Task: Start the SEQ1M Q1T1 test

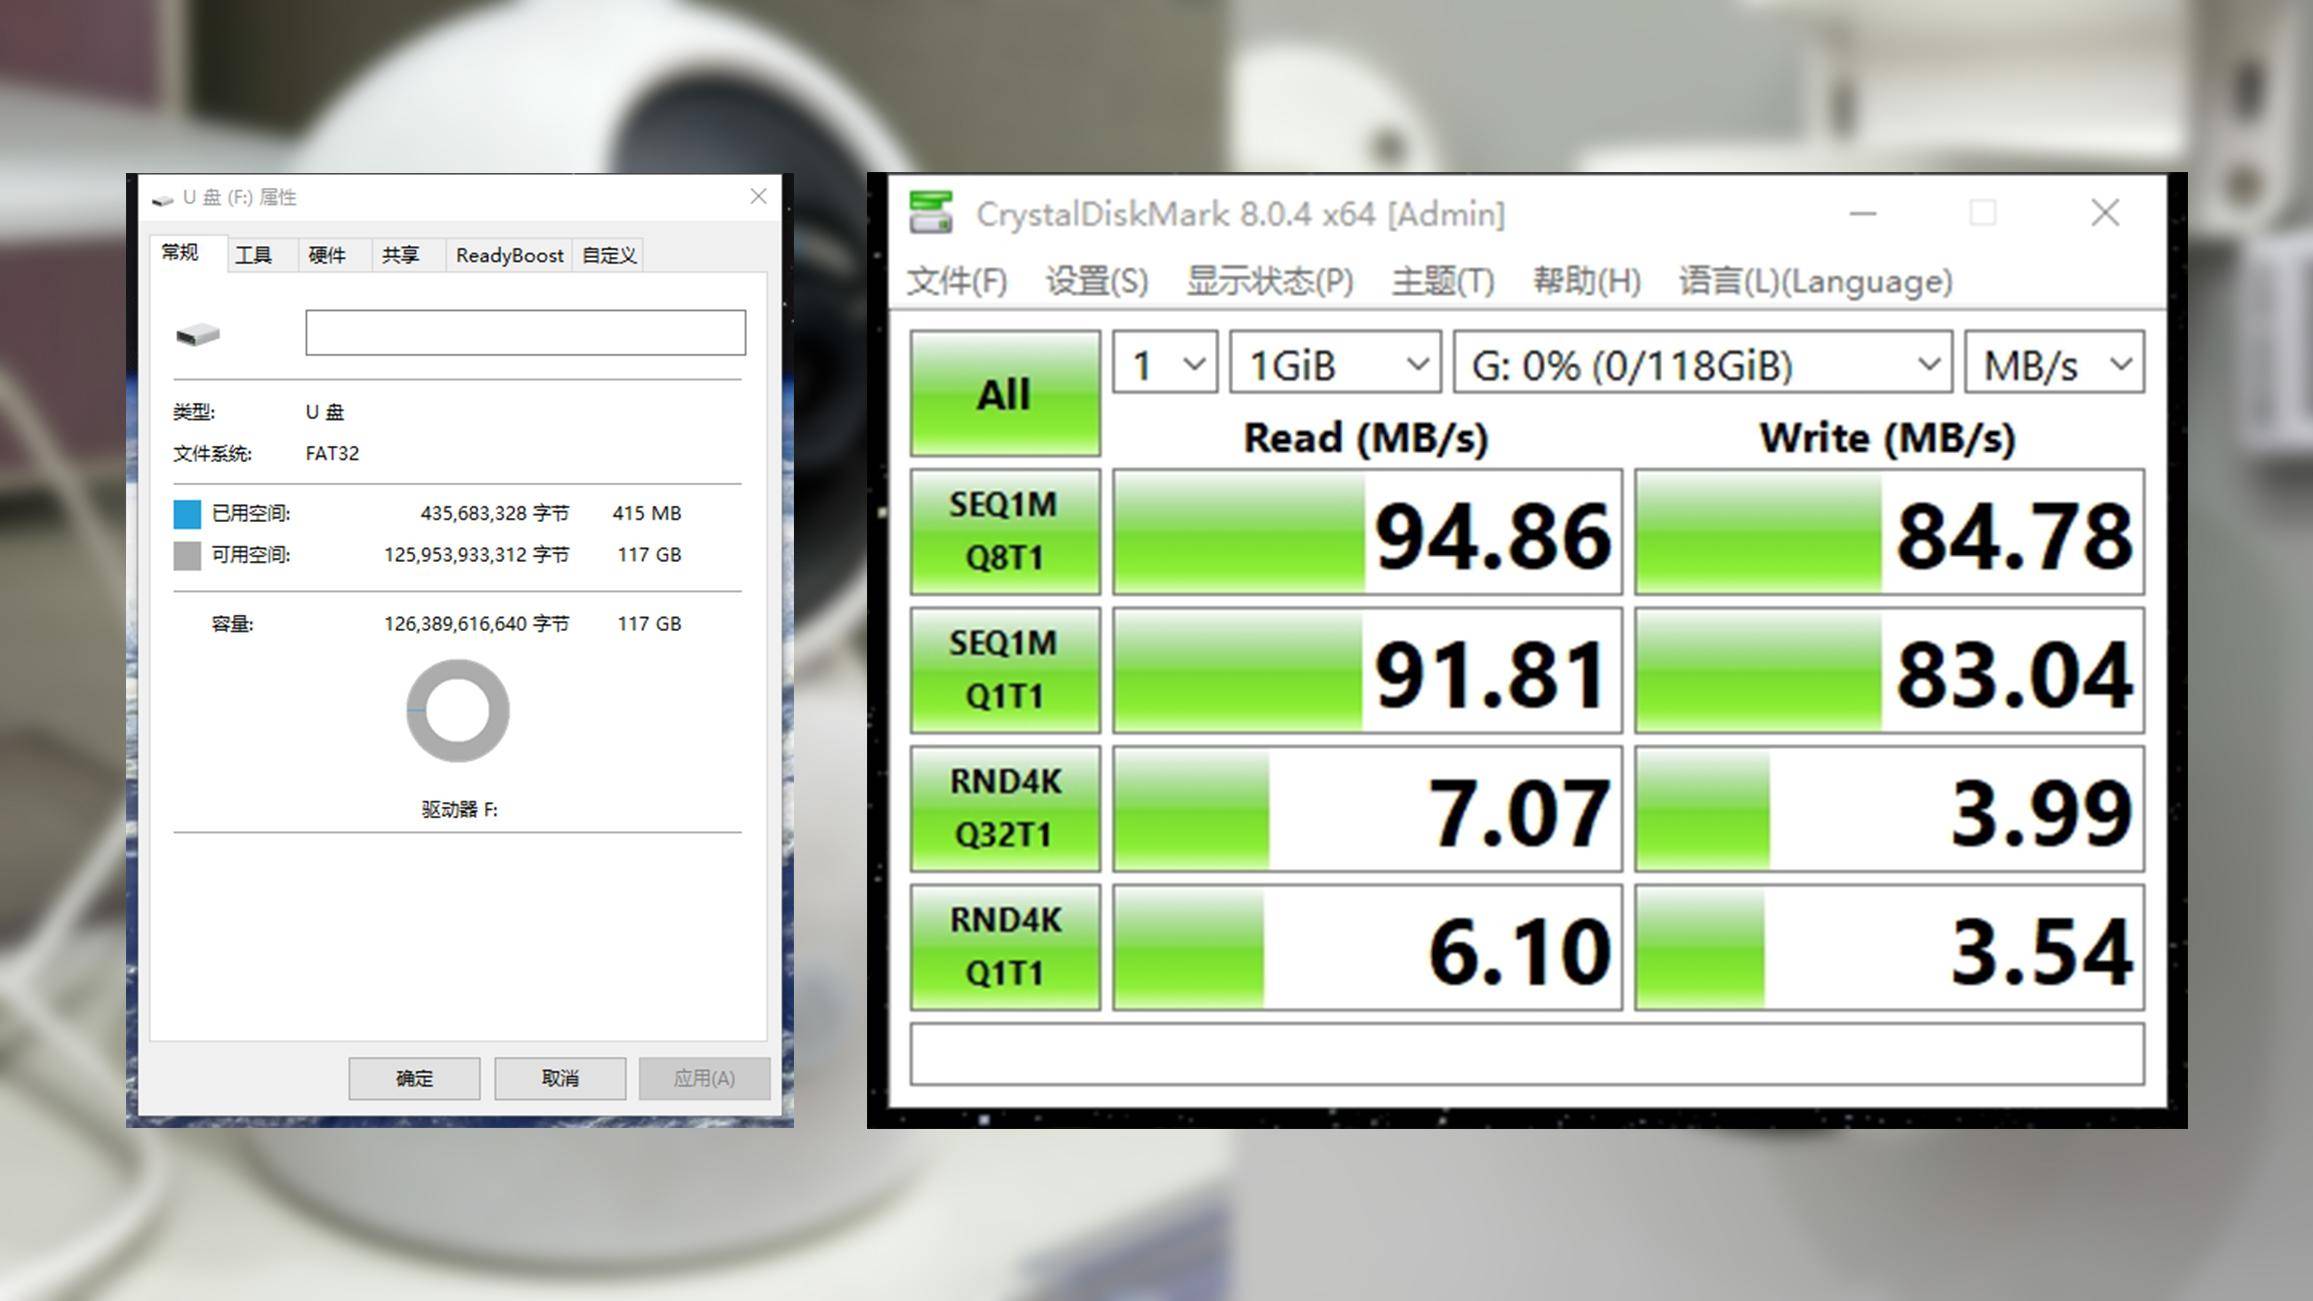Action: click(1005, 669)
